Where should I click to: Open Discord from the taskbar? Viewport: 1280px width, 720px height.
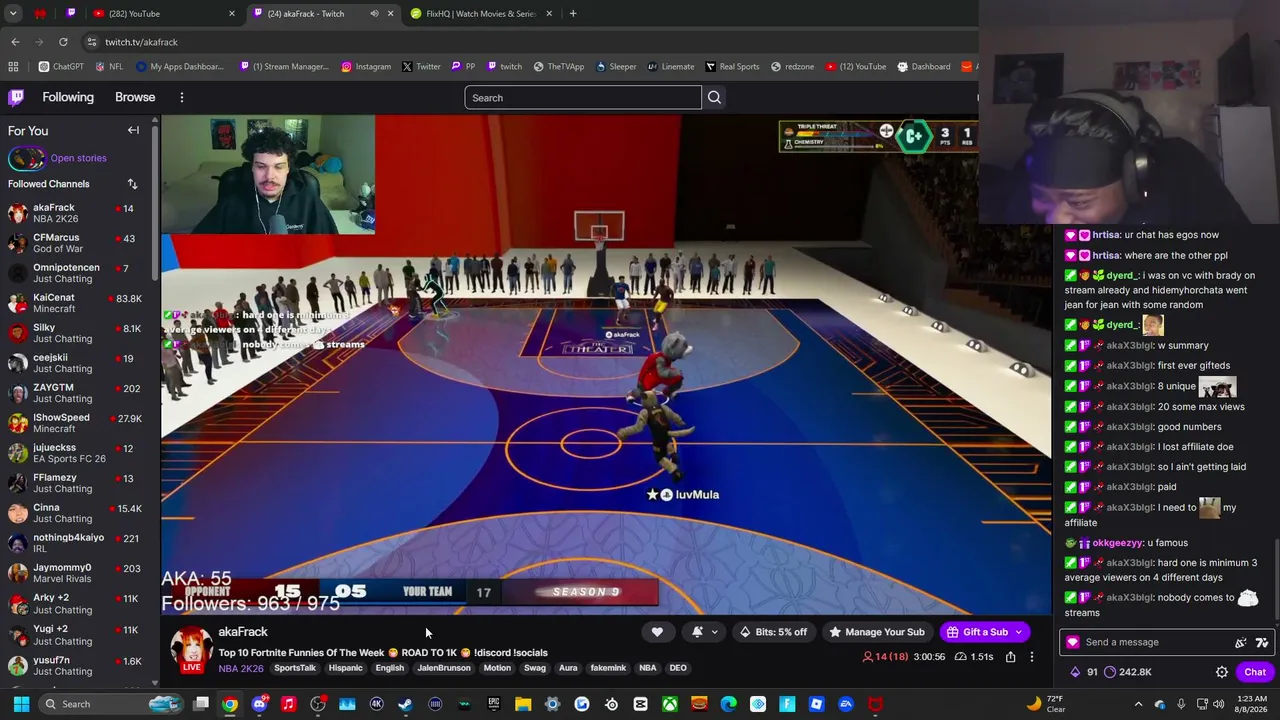pyautogui.click(x=260, y=704)
